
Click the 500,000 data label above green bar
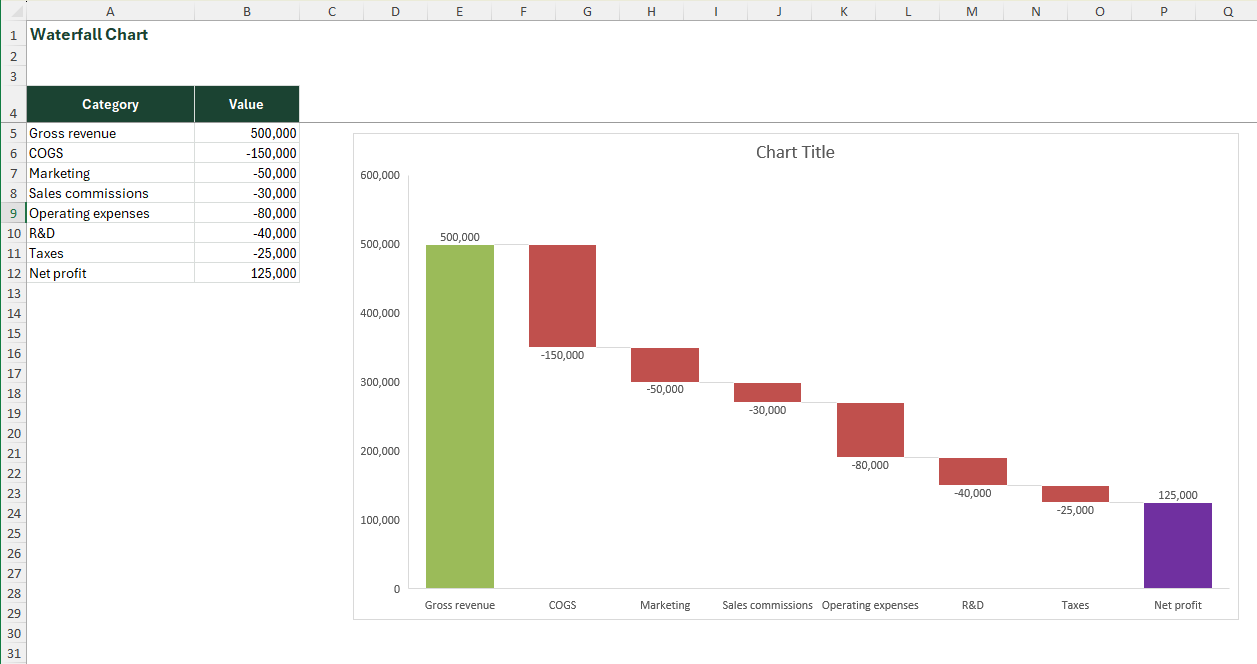click(x=460, y=237)
